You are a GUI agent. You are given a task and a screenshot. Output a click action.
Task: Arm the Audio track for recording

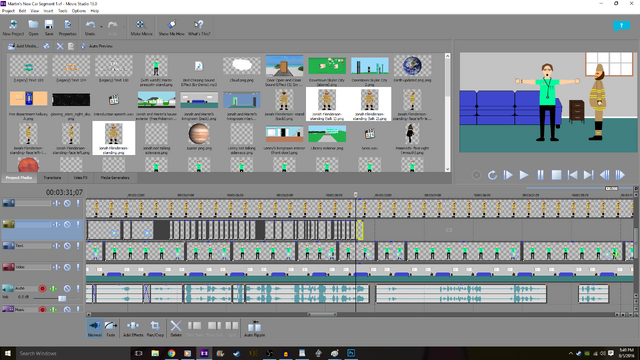pyautogui.click(x=42, y=288)
